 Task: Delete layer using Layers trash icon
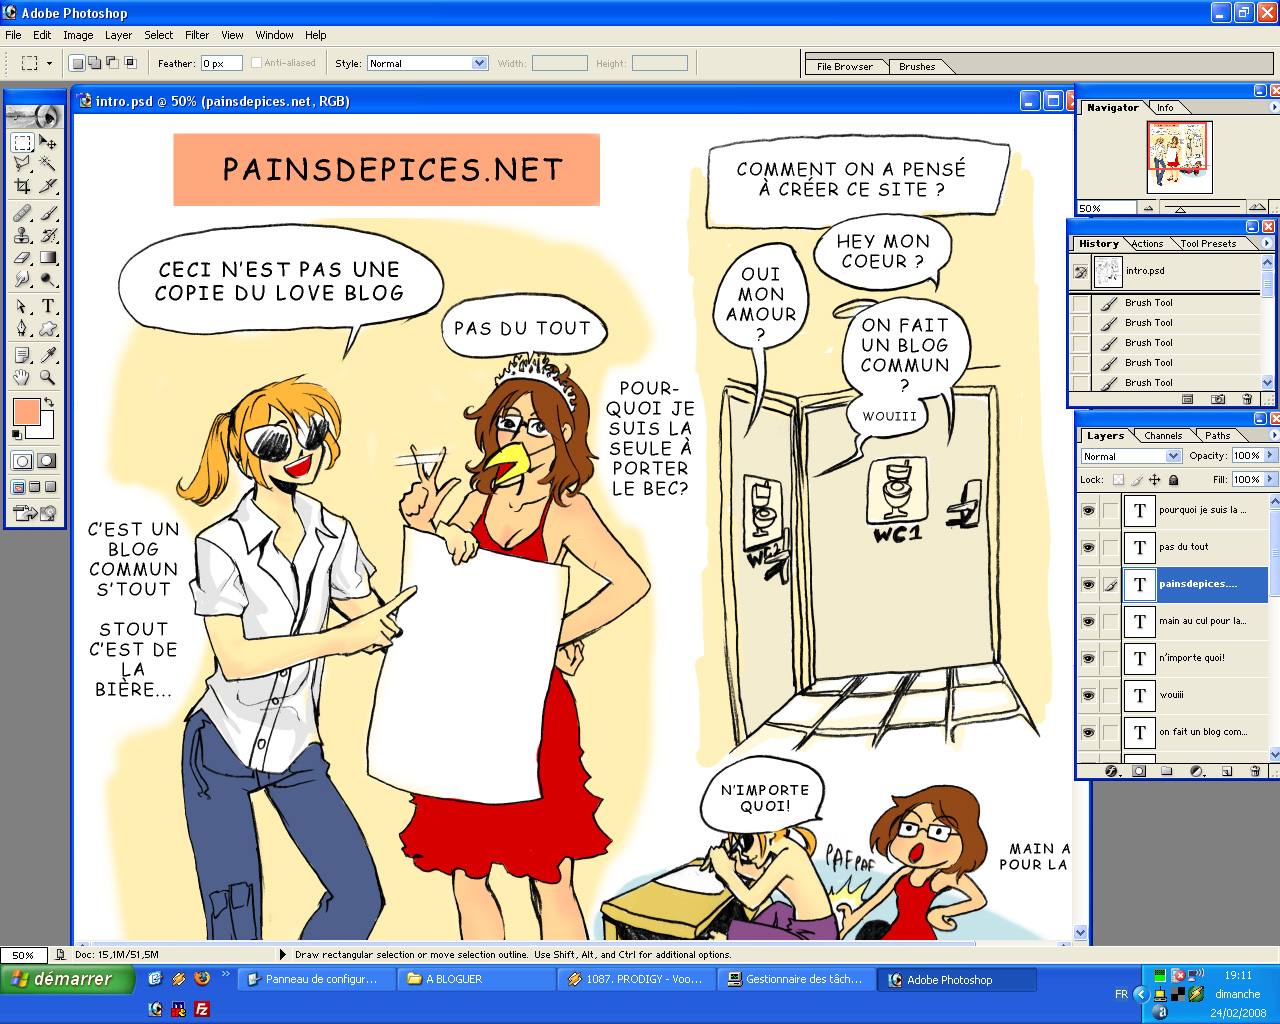(1254, 771)
